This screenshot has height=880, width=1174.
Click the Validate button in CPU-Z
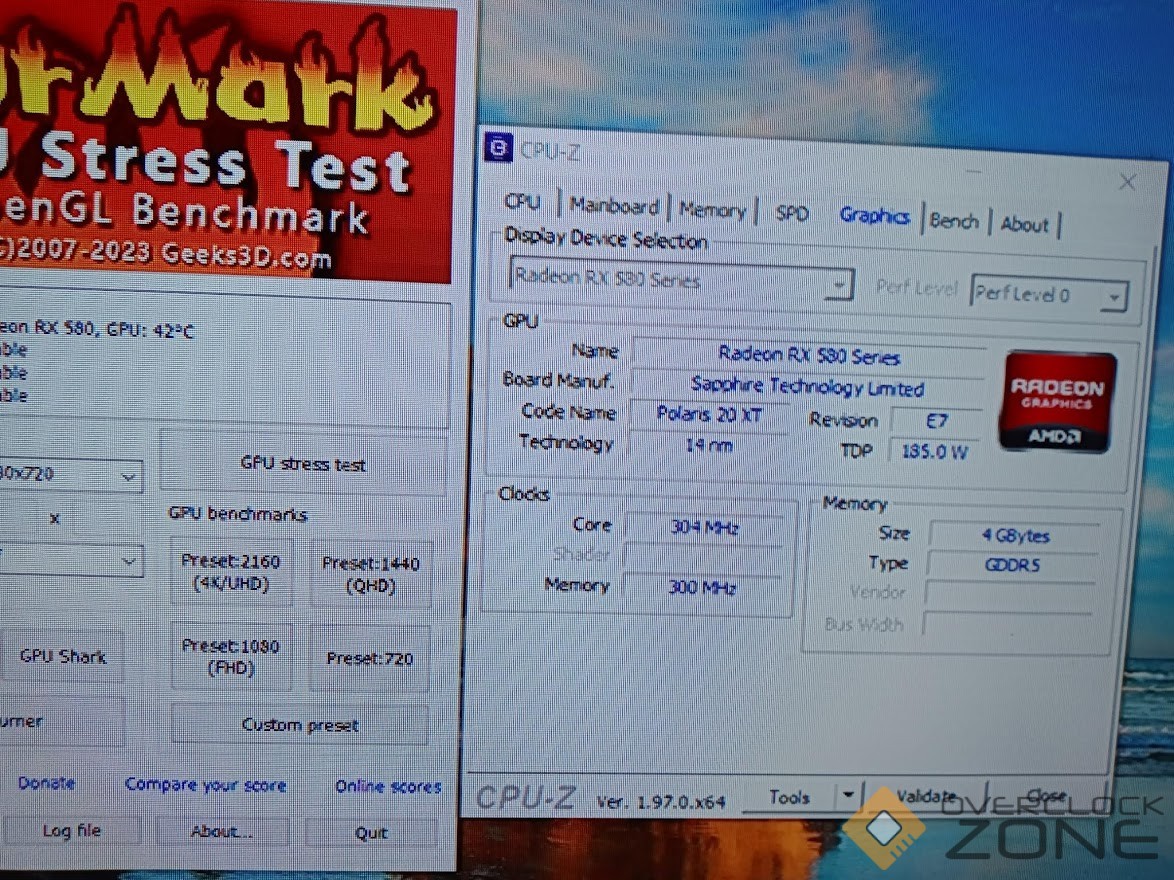926,796
